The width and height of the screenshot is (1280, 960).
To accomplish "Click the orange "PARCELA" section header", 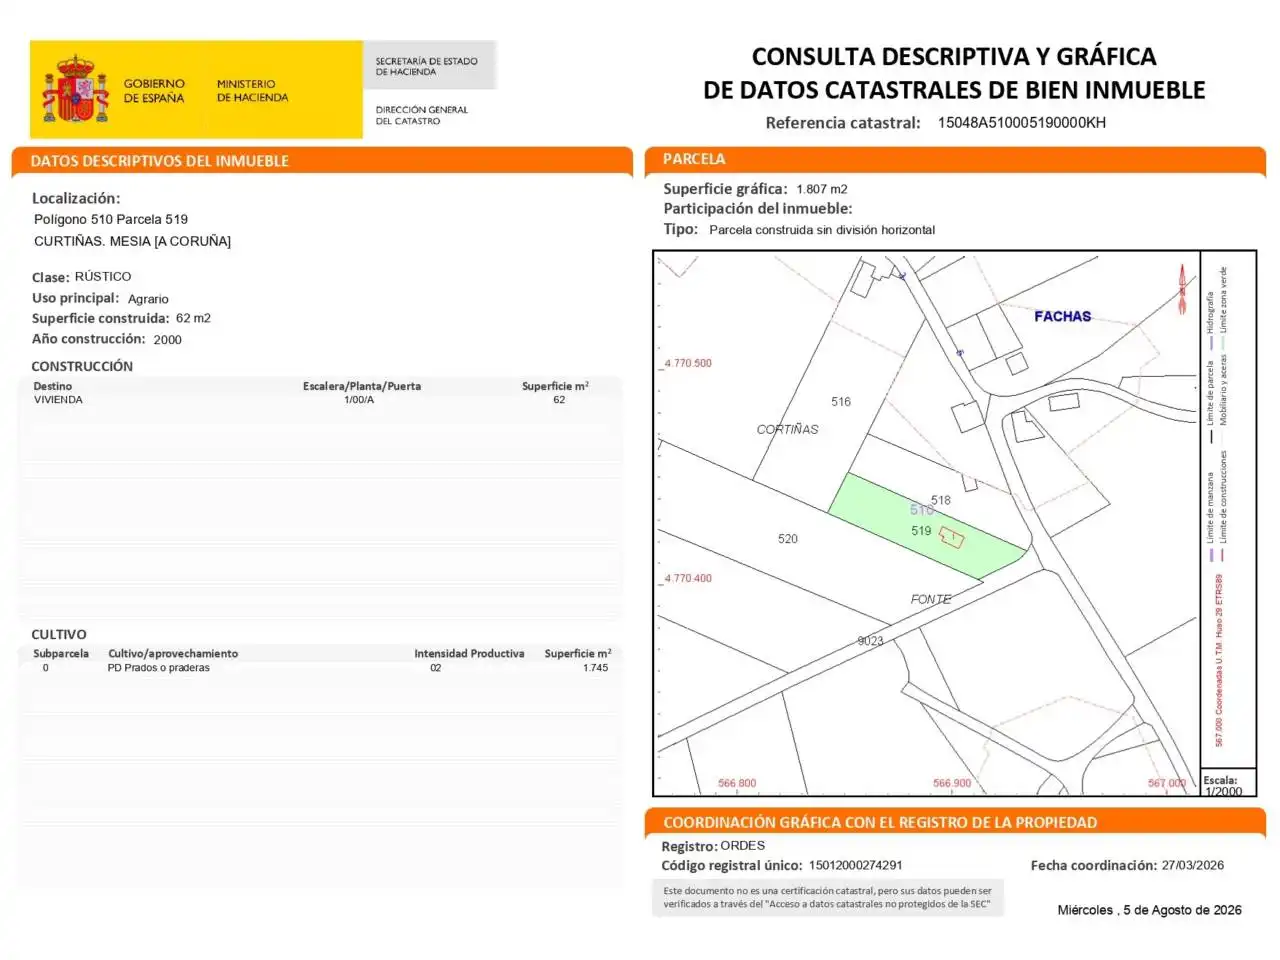I will point(694,159).
